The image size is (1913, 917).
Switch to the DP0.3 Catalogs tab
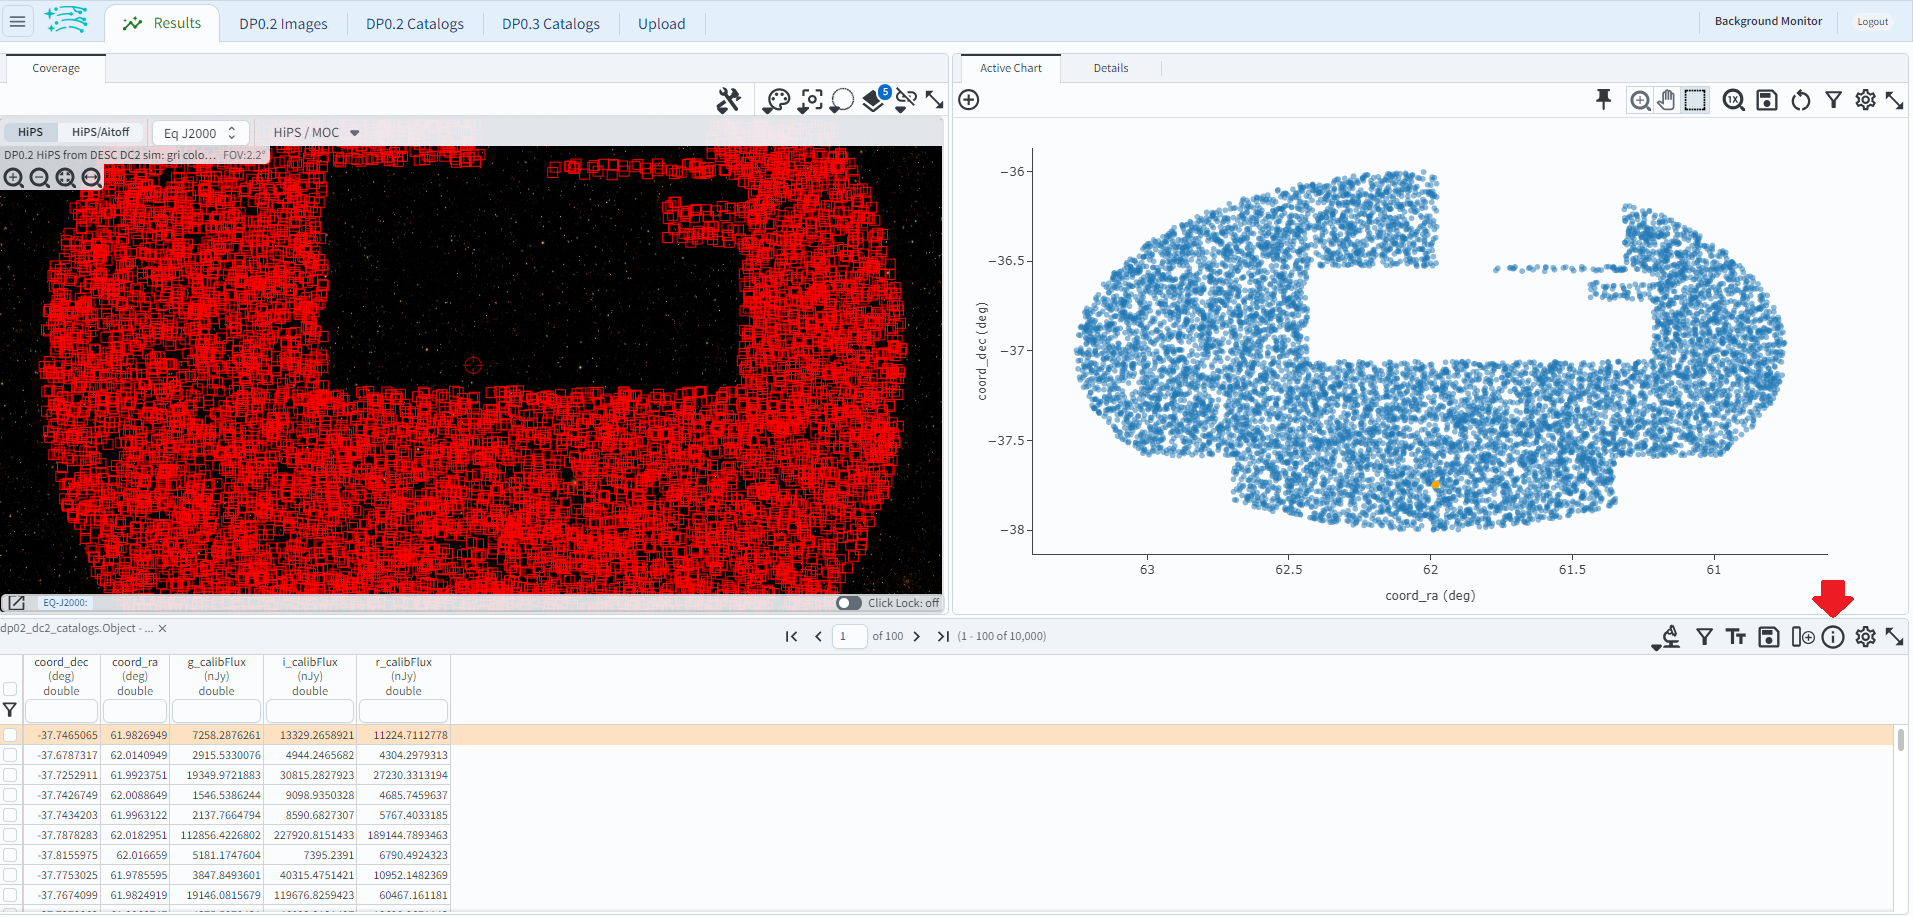coord(549,23)
